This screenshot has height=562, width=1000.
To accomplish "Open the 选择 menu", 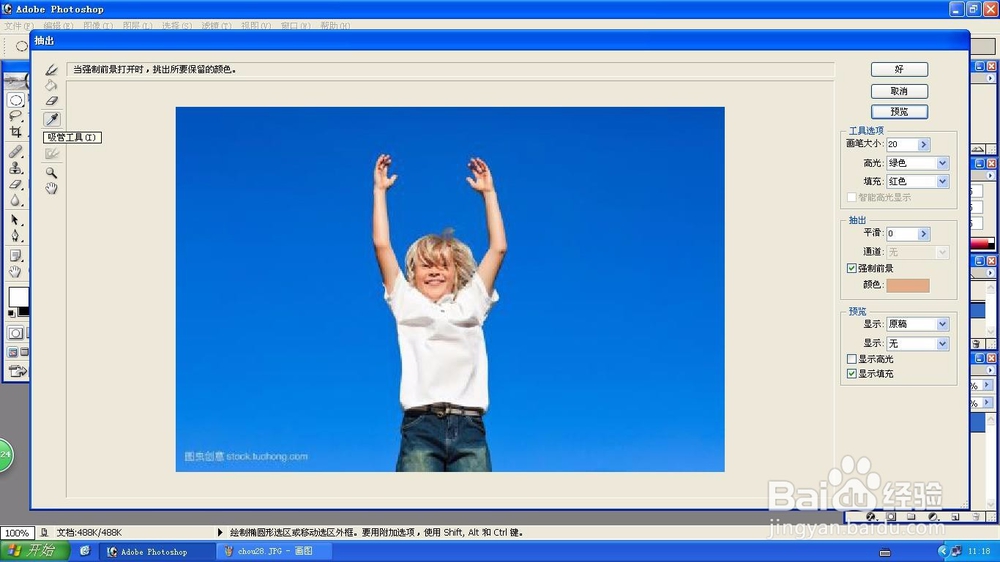I will point(177,26).
